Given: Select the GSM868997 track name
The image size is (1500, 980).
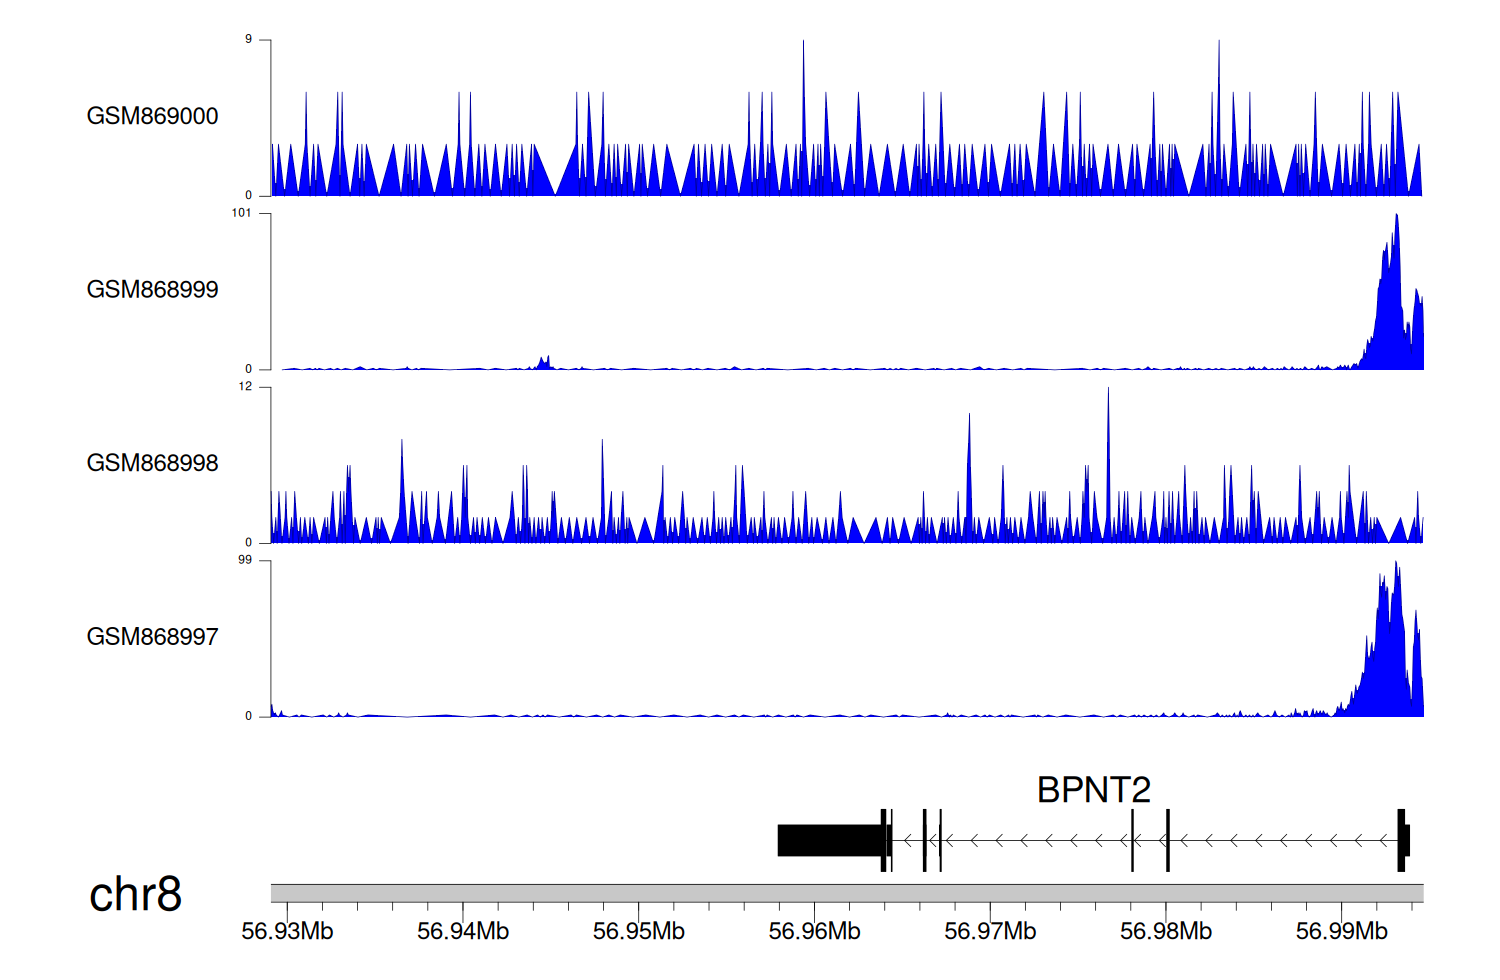Looking at the screenshot, I should (152, 637).
